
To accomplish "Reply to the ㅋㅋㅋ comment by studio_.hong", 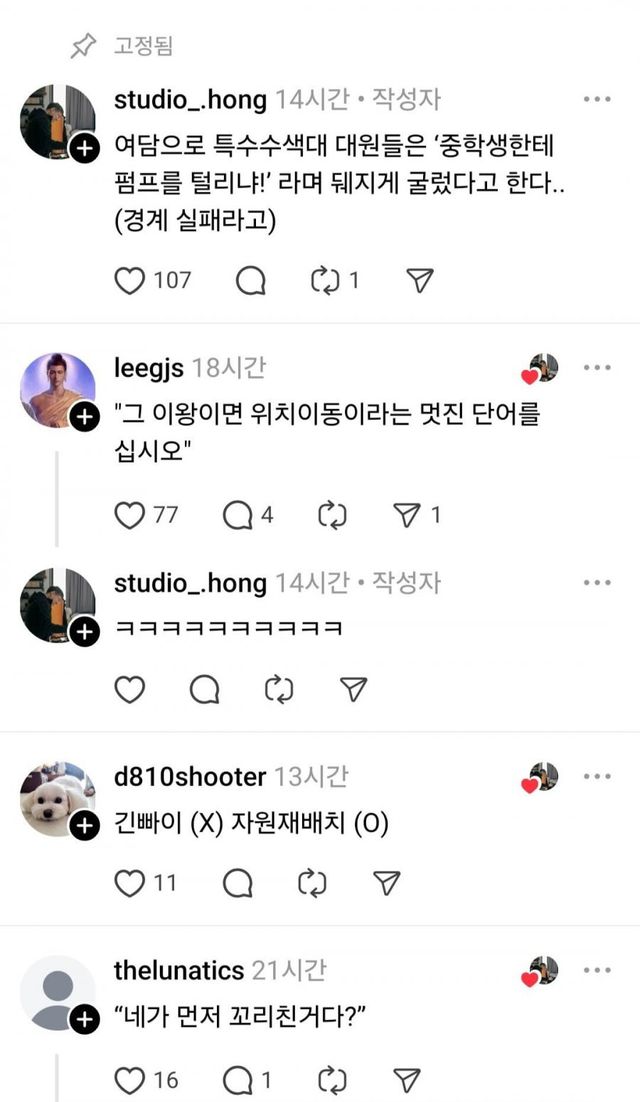I will tap(204, 689).
